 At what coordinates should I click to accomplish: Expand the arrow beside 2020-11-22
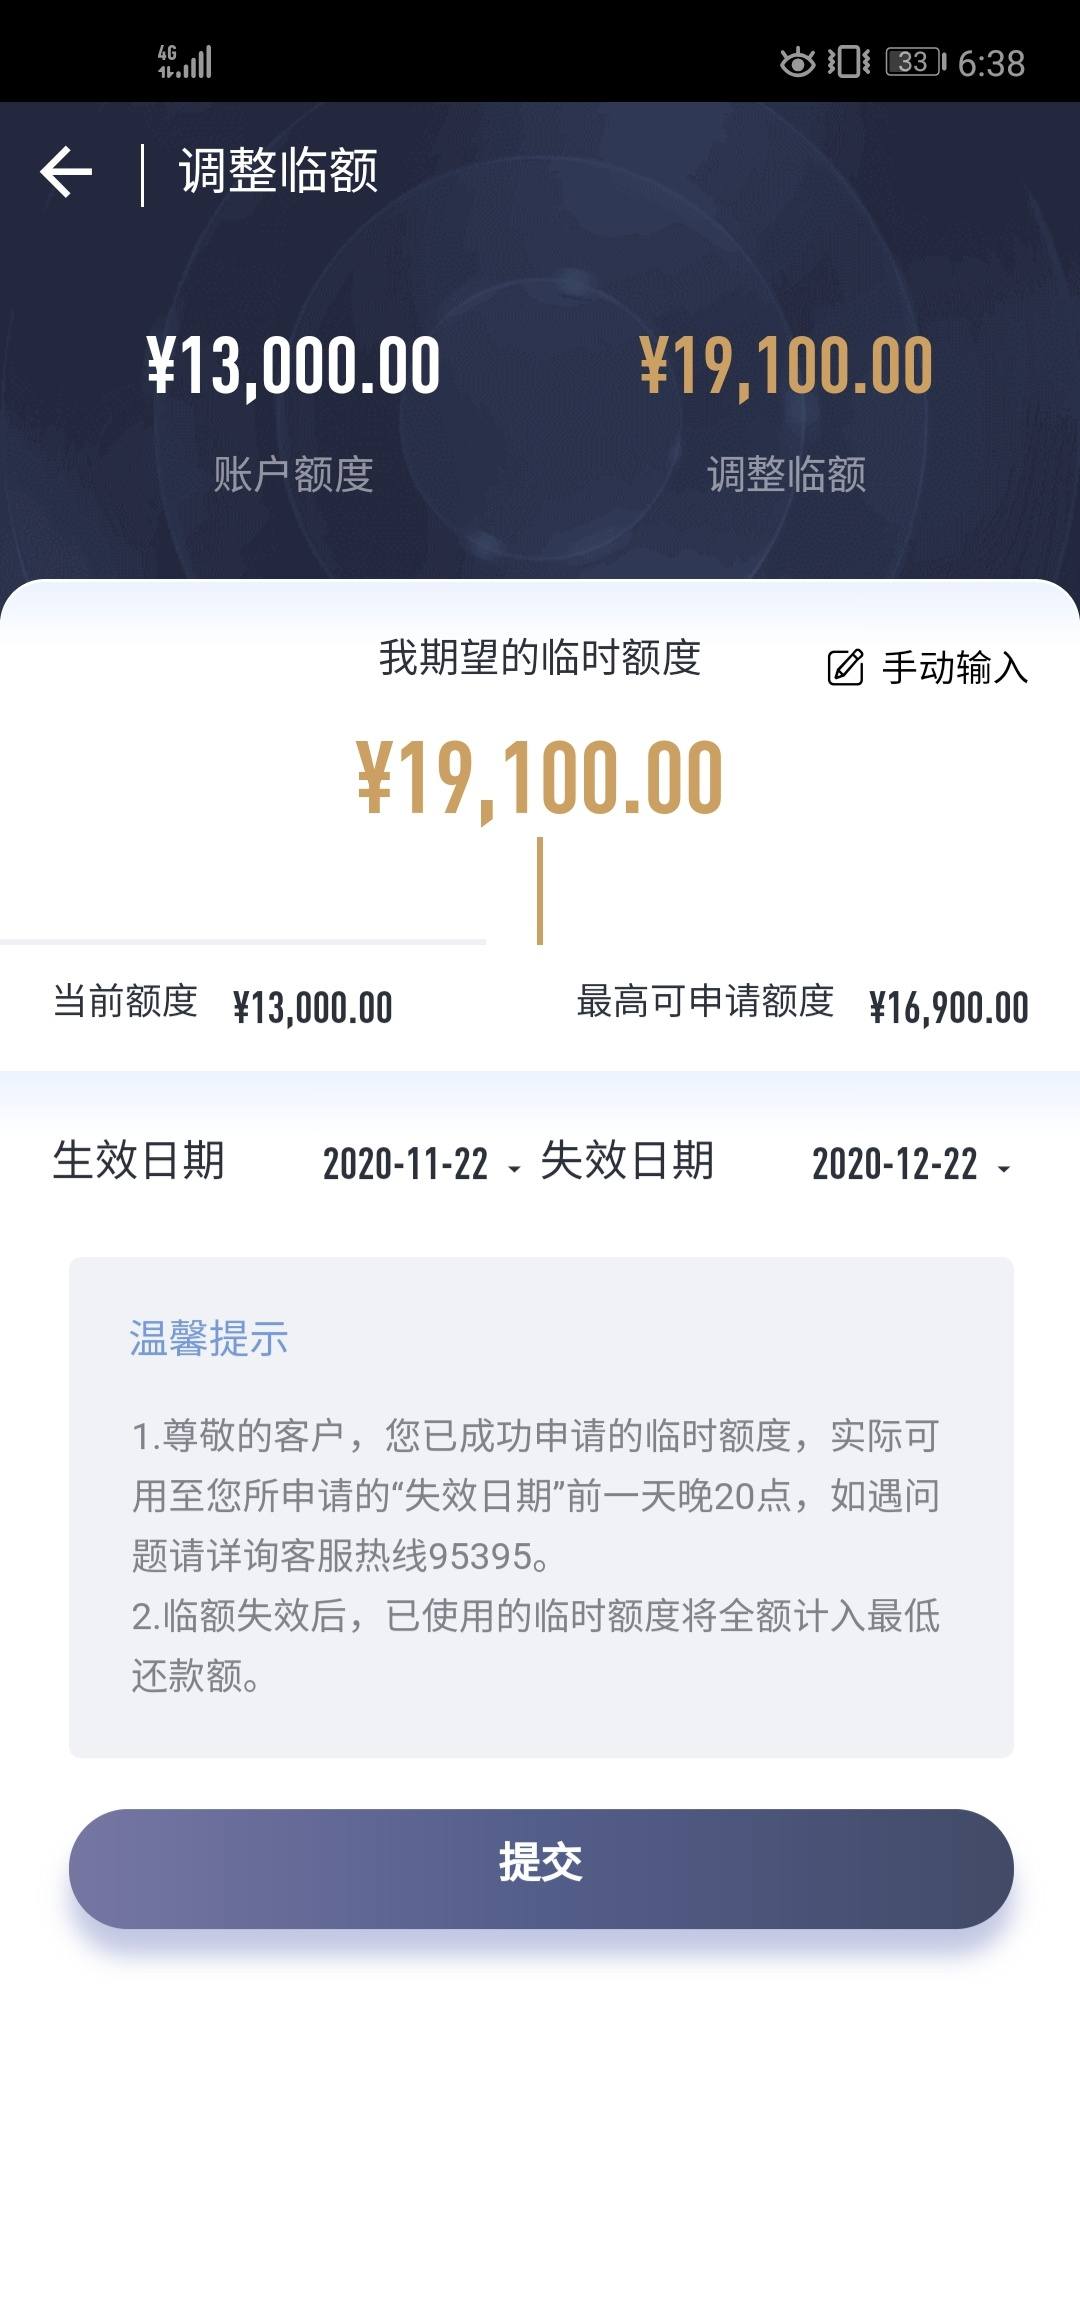(514, 1168)
